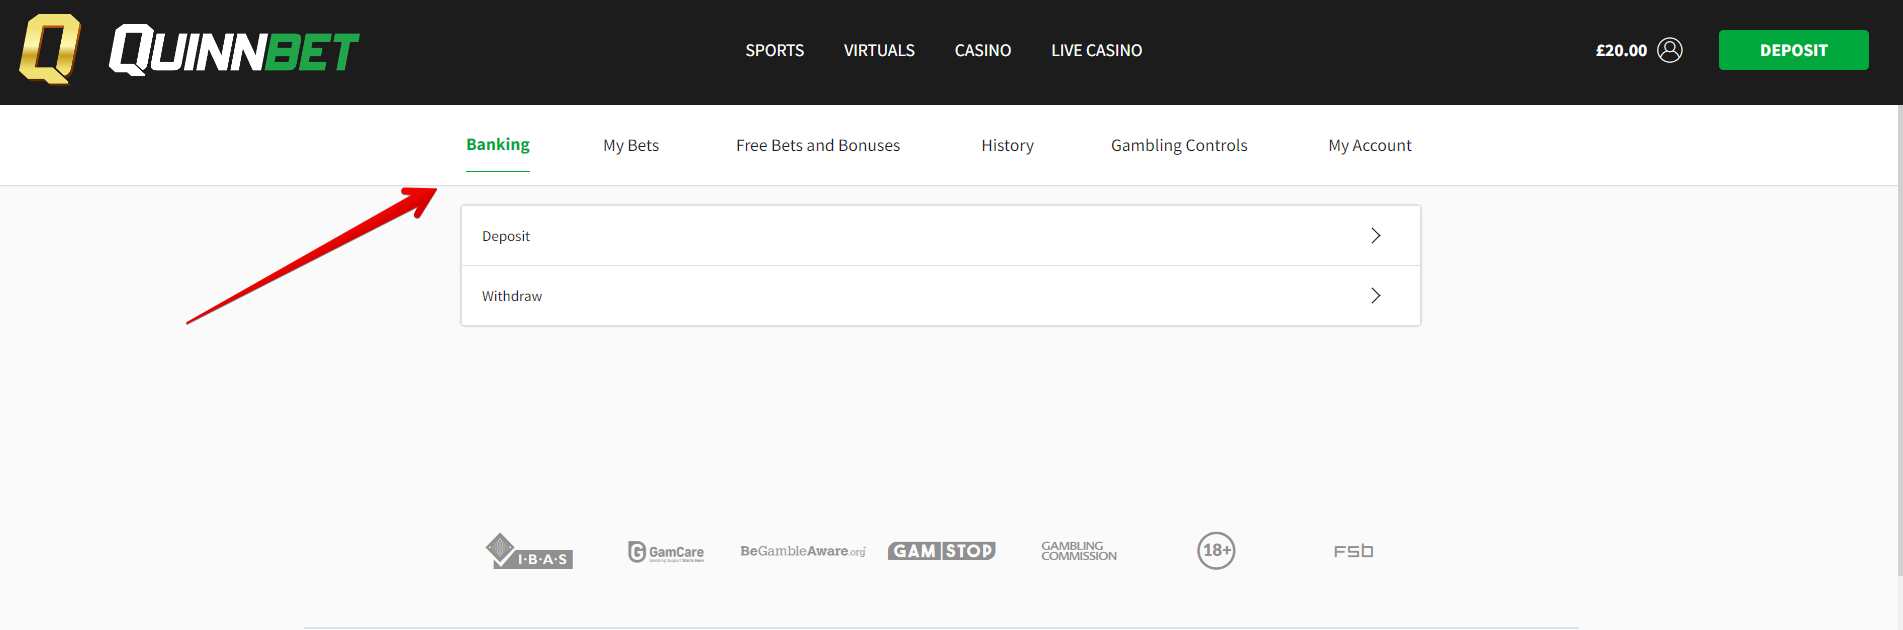1903x630 pixels.
Task: Click the gold Q logo icon
Action: [x=50, y=49]
